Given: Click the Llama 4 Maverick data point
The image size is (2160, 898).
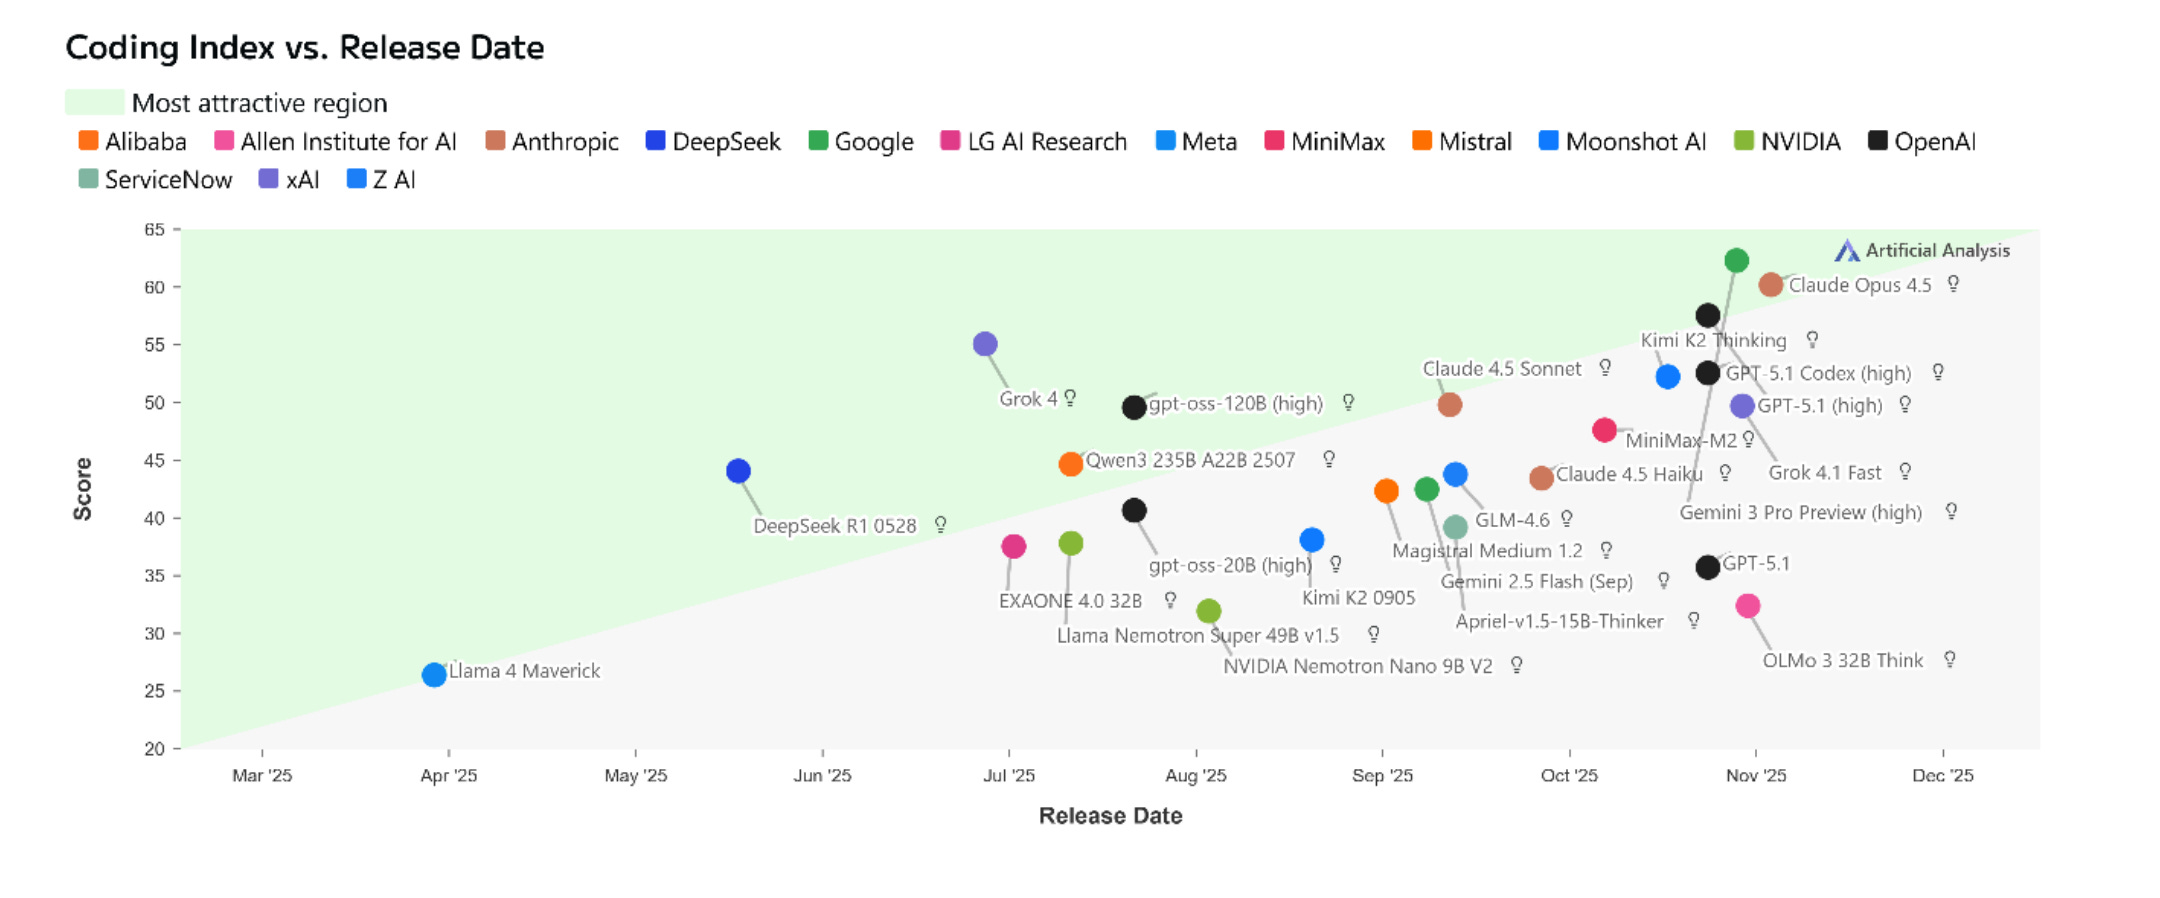Looking at the screenshot, I should 434,675.
